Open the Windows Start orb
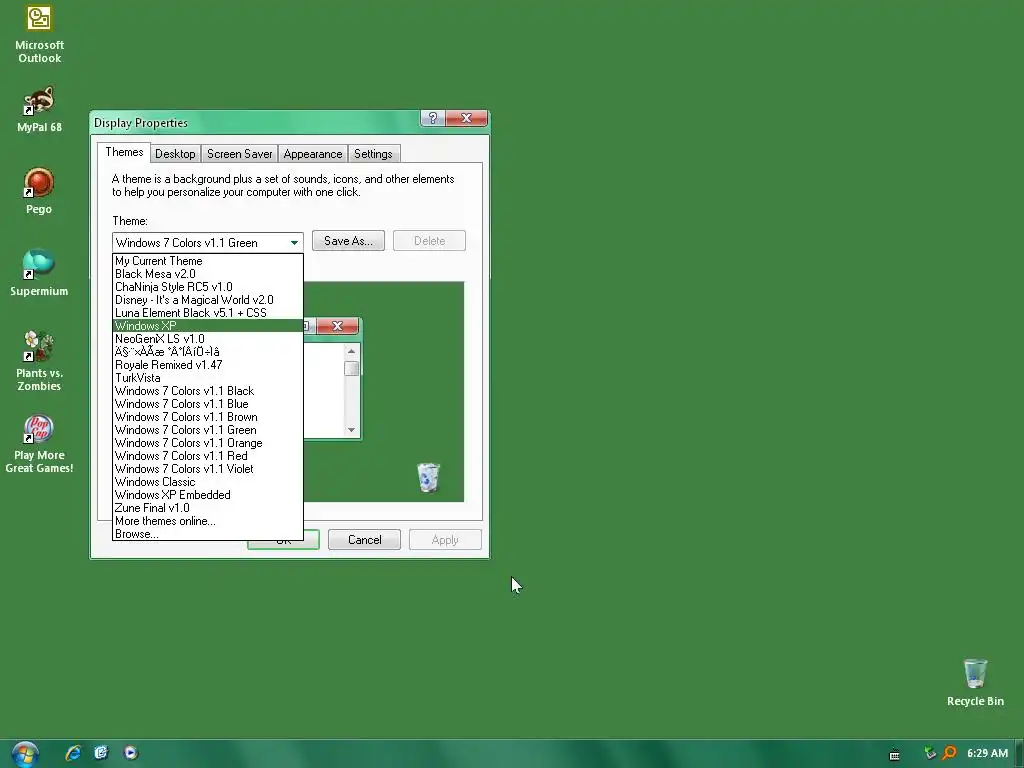Viewport: 1024px width, 768px height. pyautogui.click(x=25, y=754)
